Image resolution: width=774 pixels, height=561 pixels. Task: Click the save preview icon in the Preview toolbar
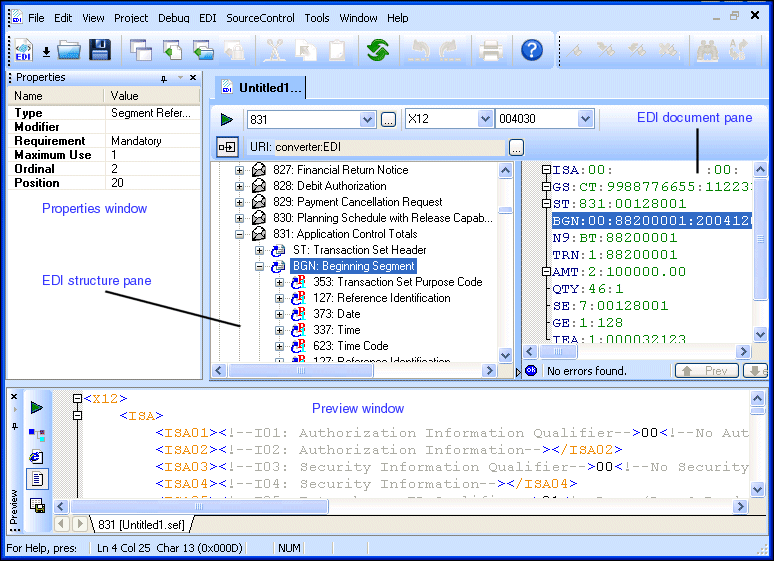37,506
